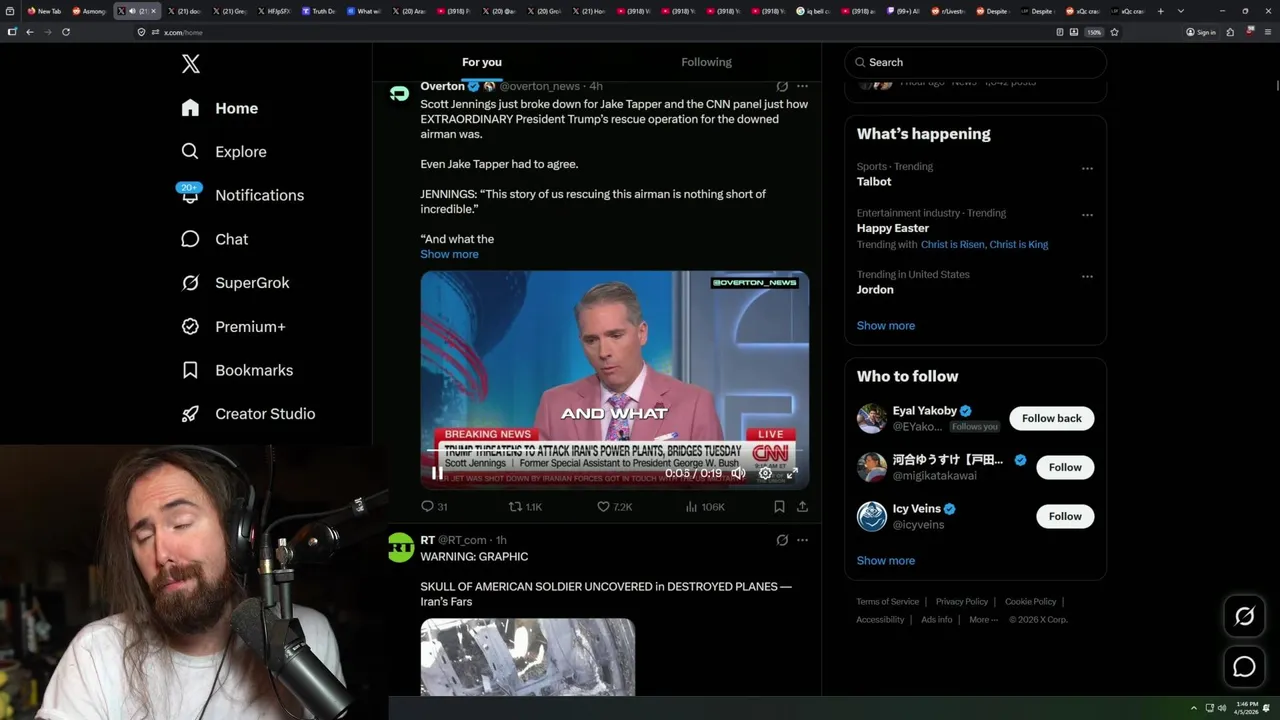This screenshot has height=720, width=1280.
Task: Open floating chat messages button
Action: [x=1244, y=667]
